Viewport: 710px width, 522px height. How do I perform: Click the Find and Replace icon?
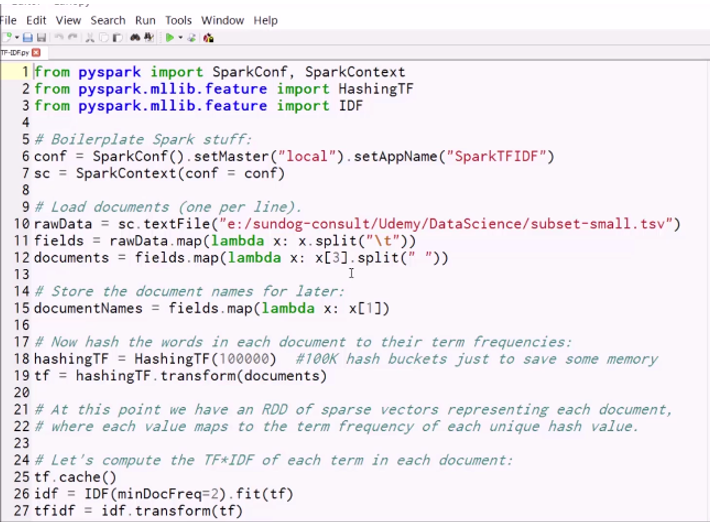pos(149,37)
